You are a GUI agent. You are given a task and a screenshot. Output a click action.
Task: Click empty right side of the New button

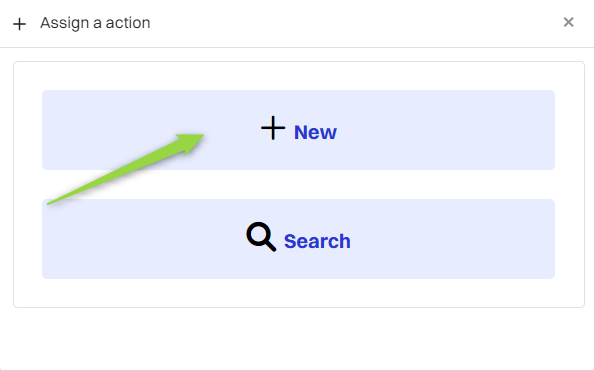pyautogui.click(x=455, y=130)
